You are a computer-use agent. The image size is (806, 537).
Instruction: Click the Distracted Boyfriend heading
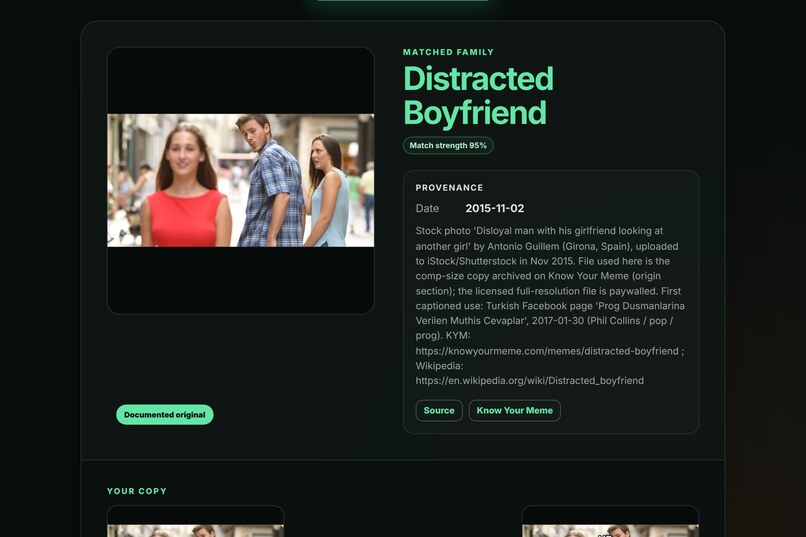click(x=478, y=96)
